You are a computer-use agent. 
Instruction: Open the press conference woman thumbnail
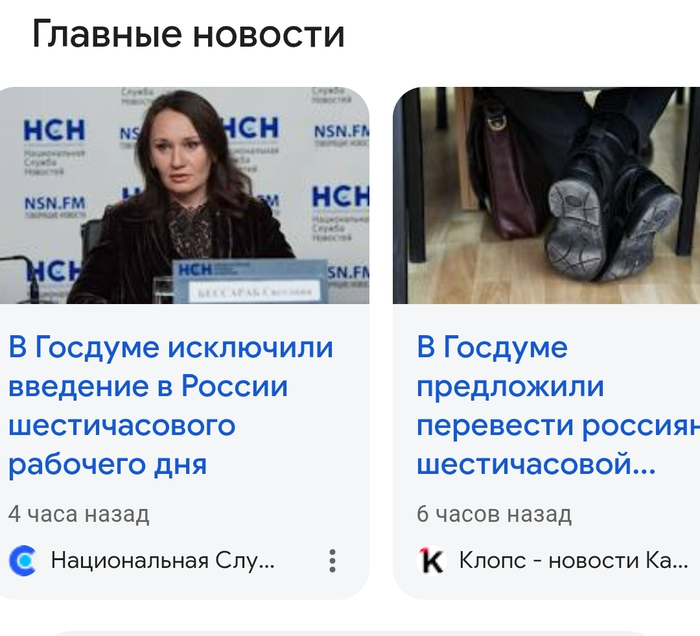pos(184,195)
